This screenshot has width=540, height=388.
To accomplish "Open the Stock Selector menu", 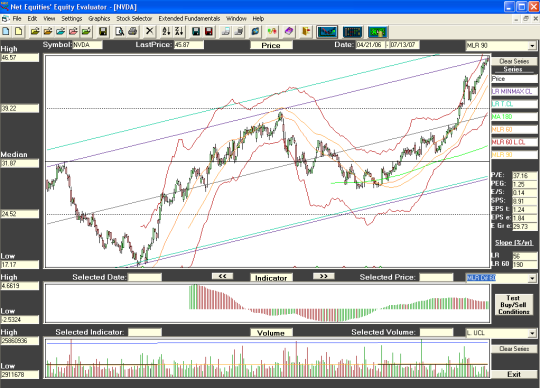I will point(134,19).
